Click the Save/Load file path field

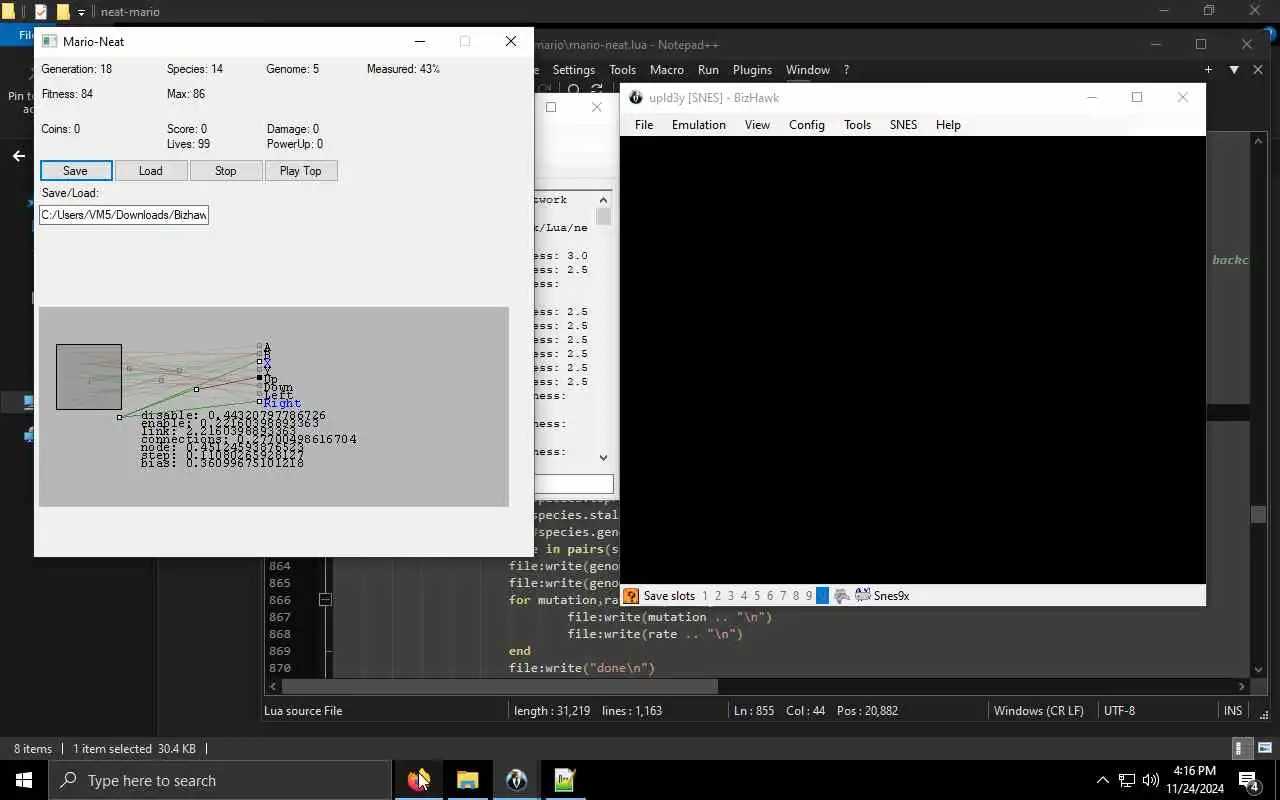click(124, 215)
